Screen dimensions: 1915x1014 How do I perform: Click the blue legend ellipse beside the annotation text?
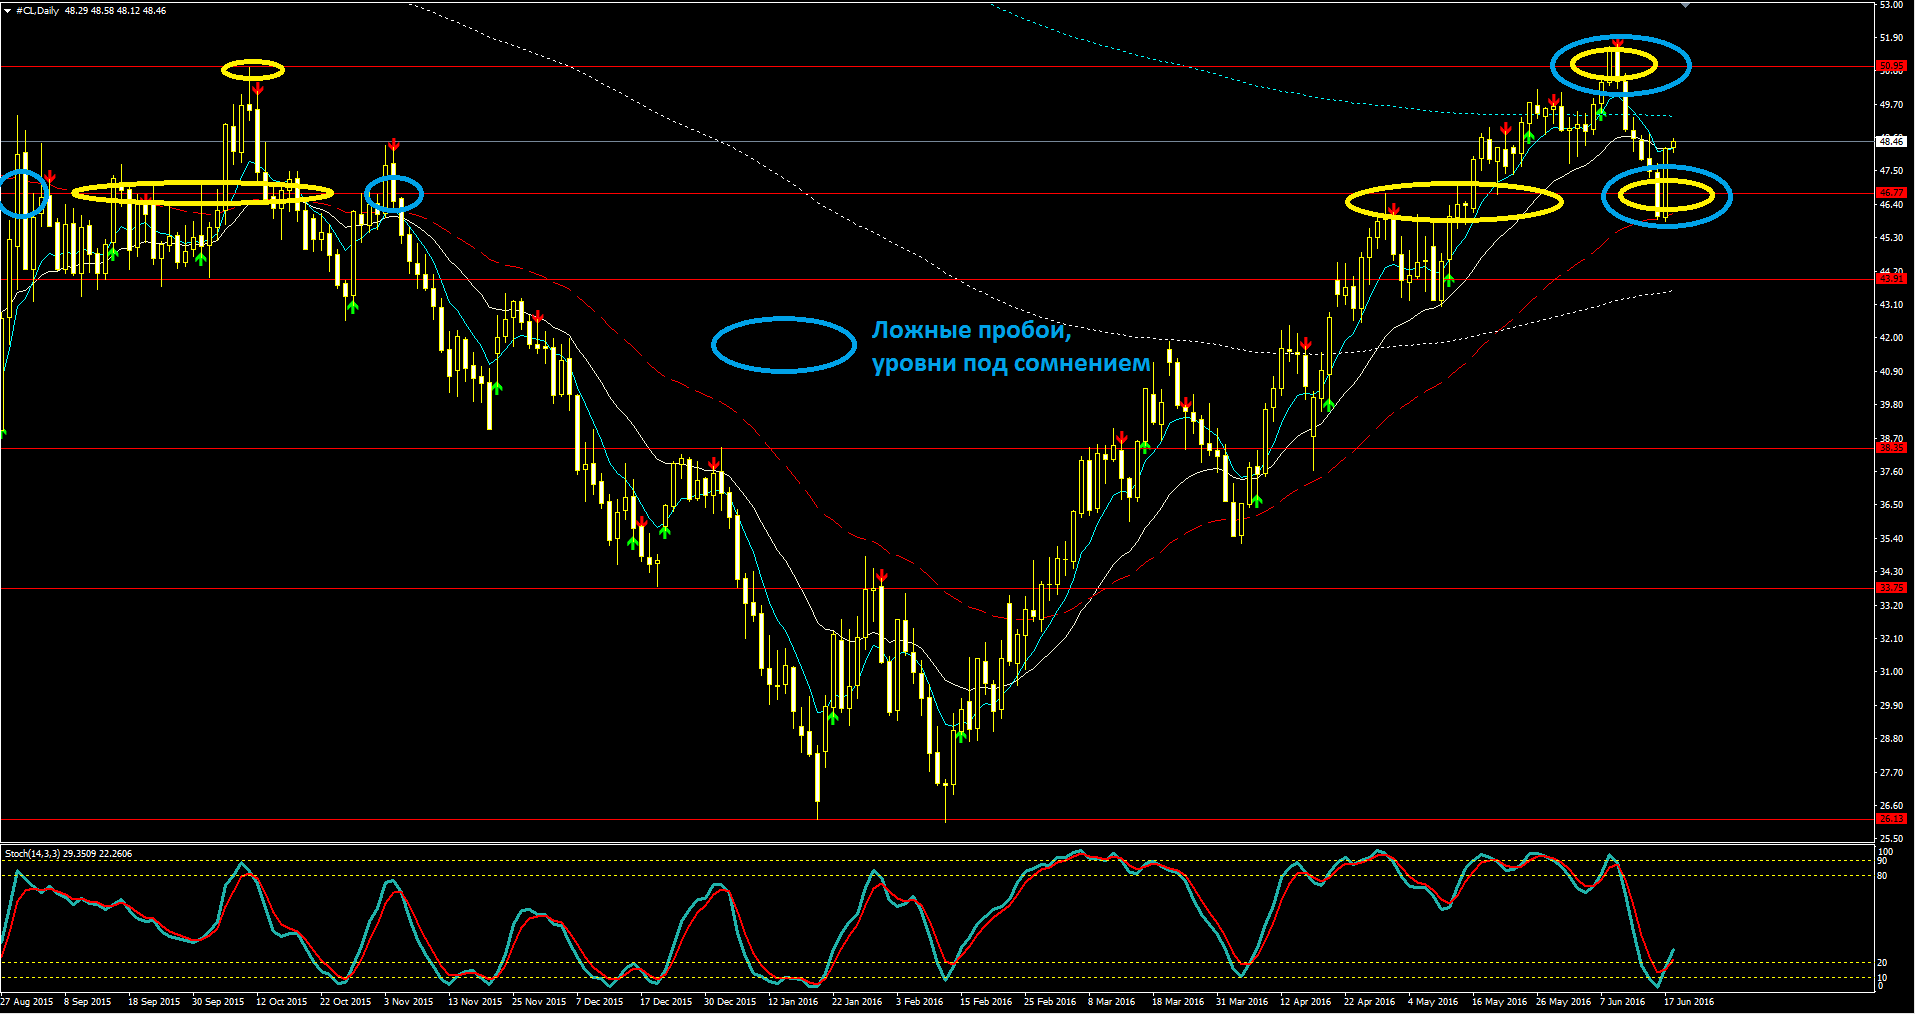click(784, 345)
